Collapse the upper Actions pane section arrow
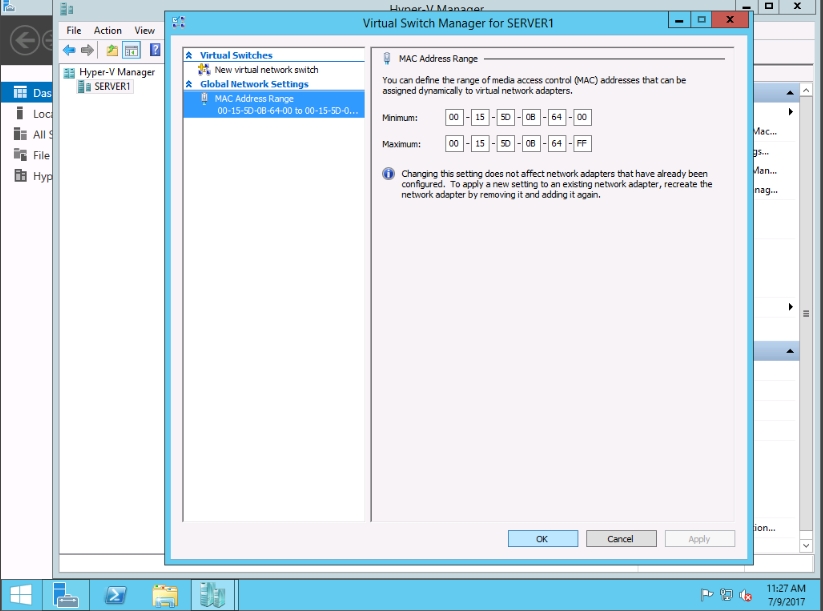Viewport: 823px width, 611px height. [790, 93]
